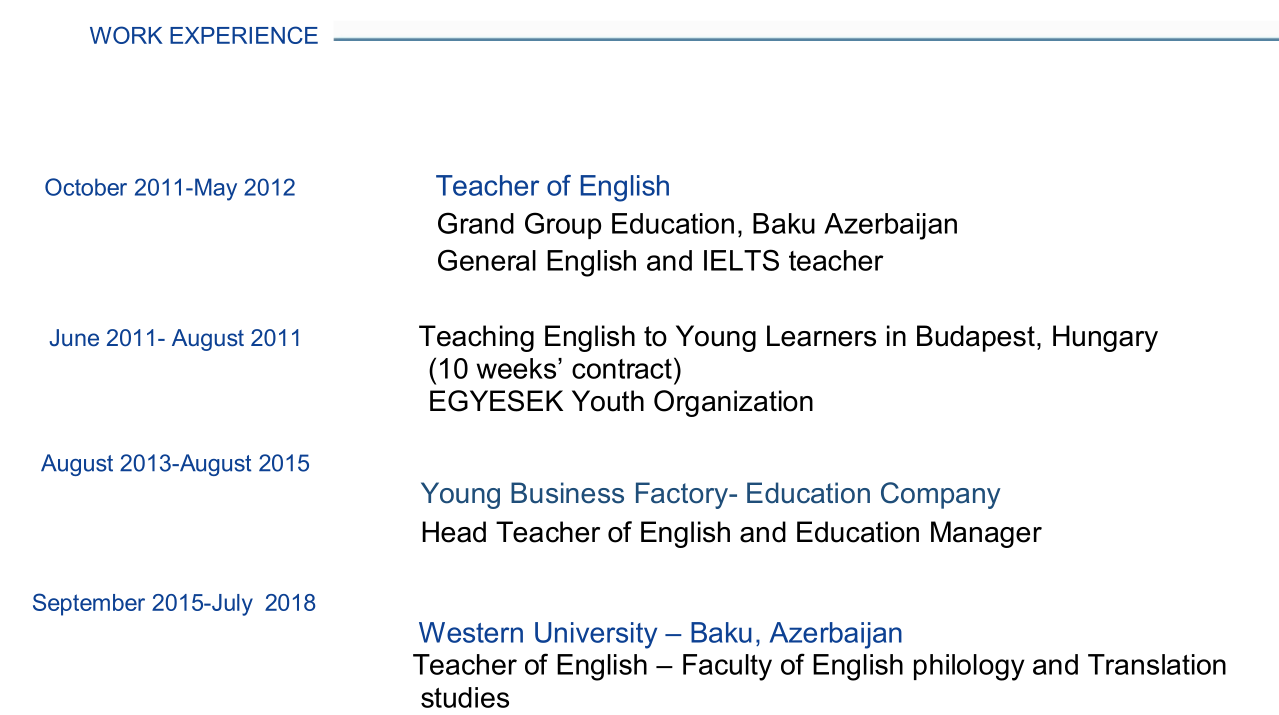Click the WORK EXPERIENCE section heading

click(204, 36)
